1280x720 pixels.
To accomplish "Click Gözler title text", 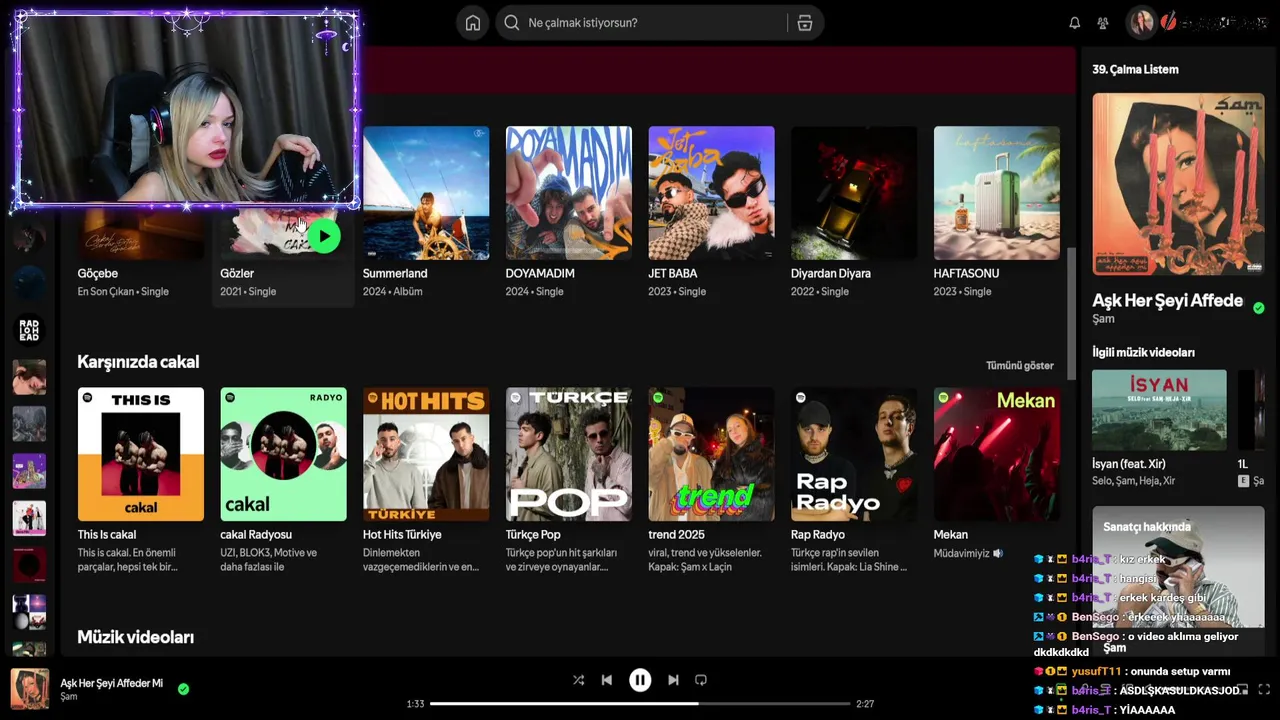I will point(237,273).
